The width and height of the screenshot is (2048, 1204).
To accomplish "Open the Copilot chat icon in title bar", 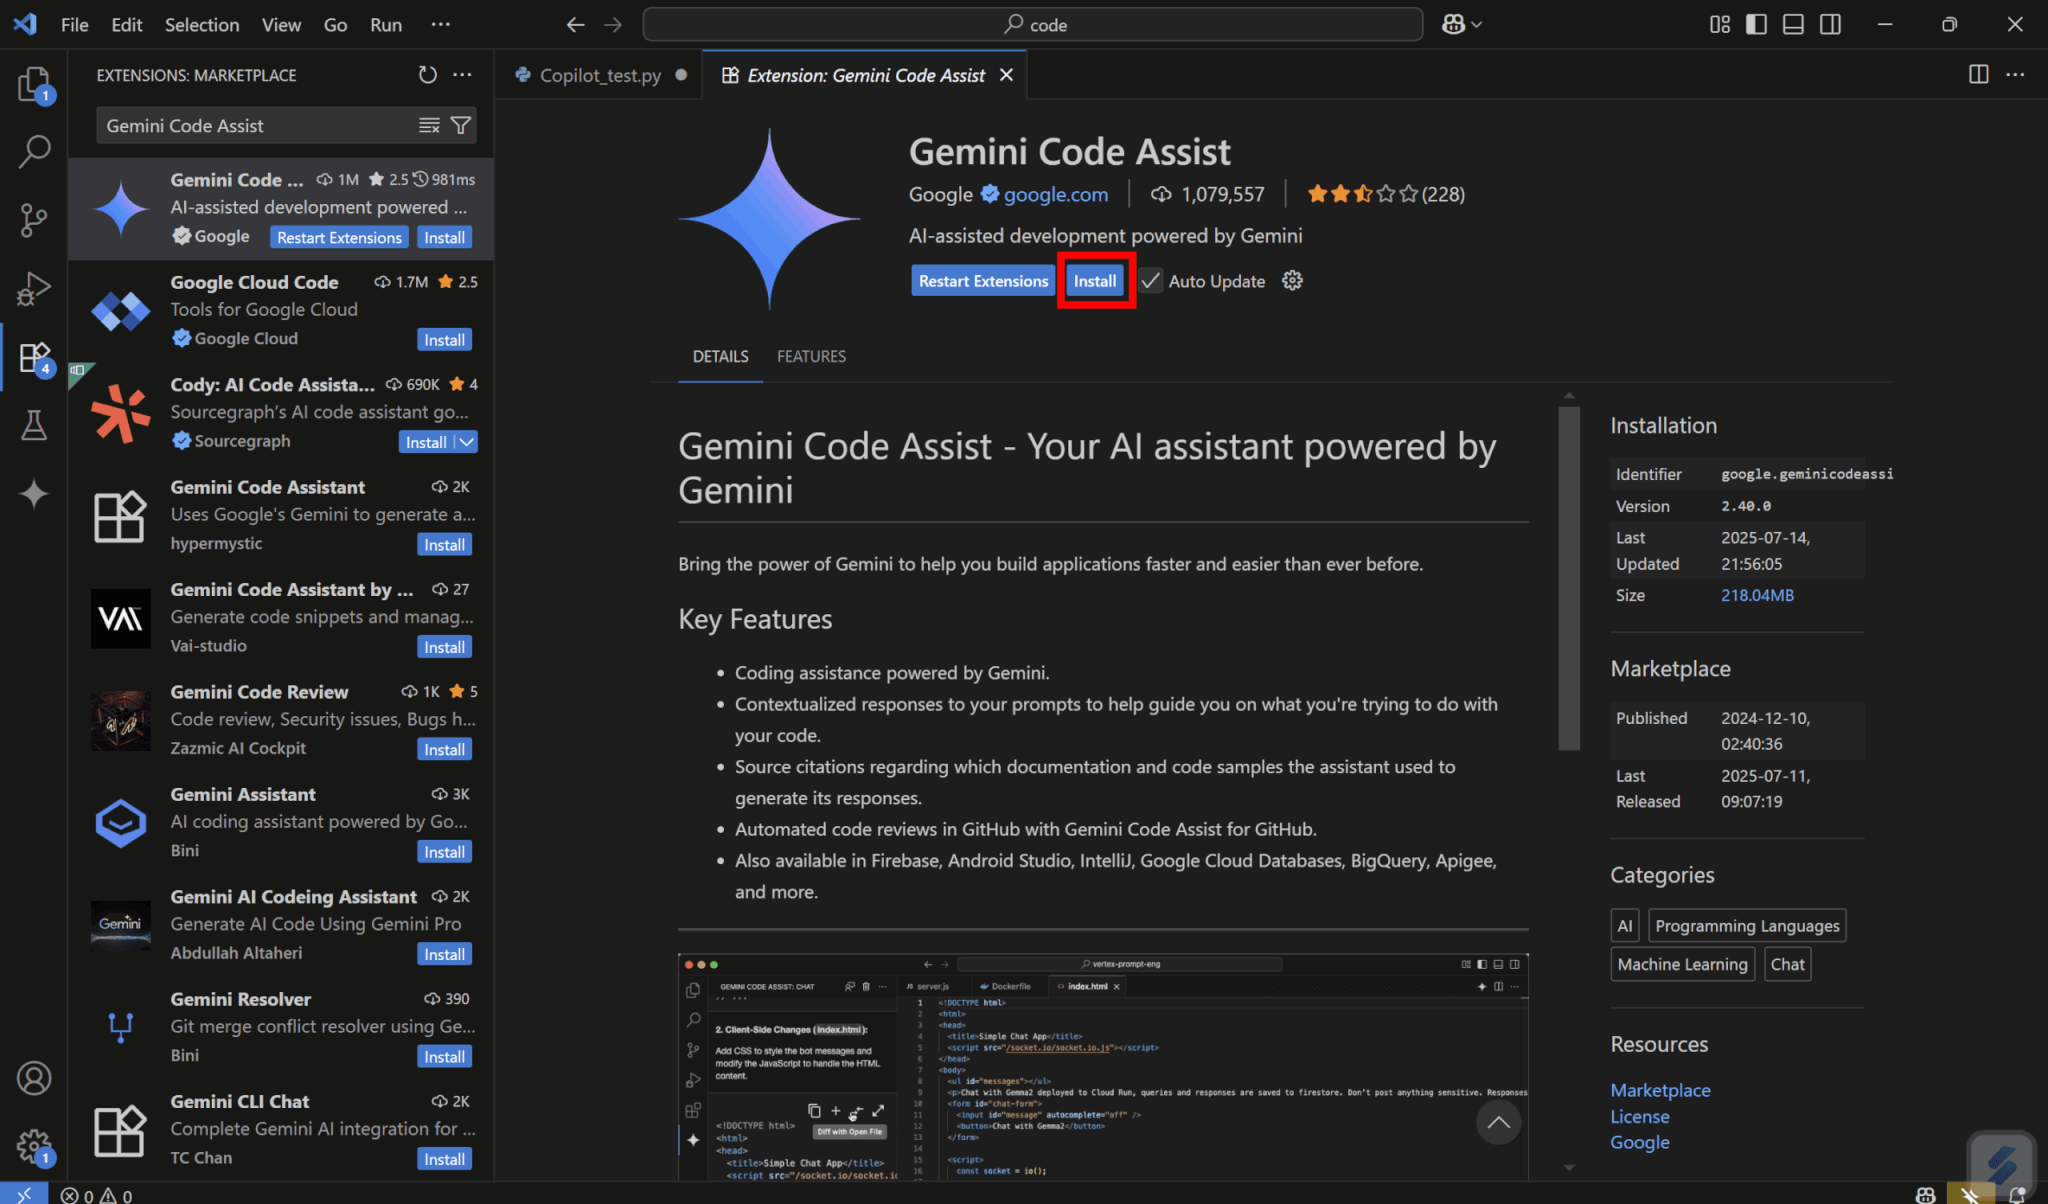I will (x=1453, y=24).
